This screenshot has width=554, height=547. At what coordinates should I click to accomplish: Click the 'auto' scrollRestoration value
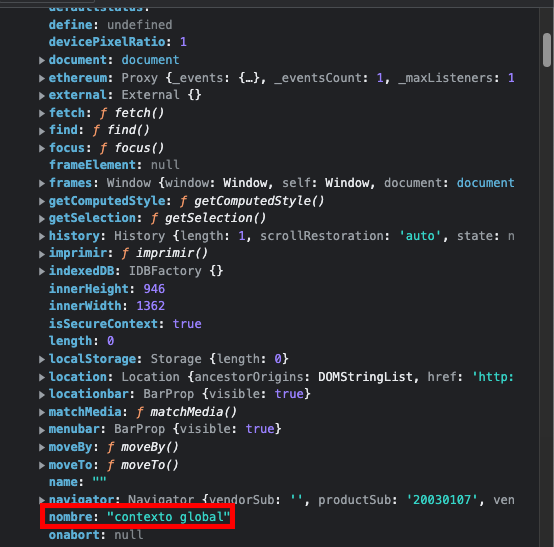pos(420,236)
